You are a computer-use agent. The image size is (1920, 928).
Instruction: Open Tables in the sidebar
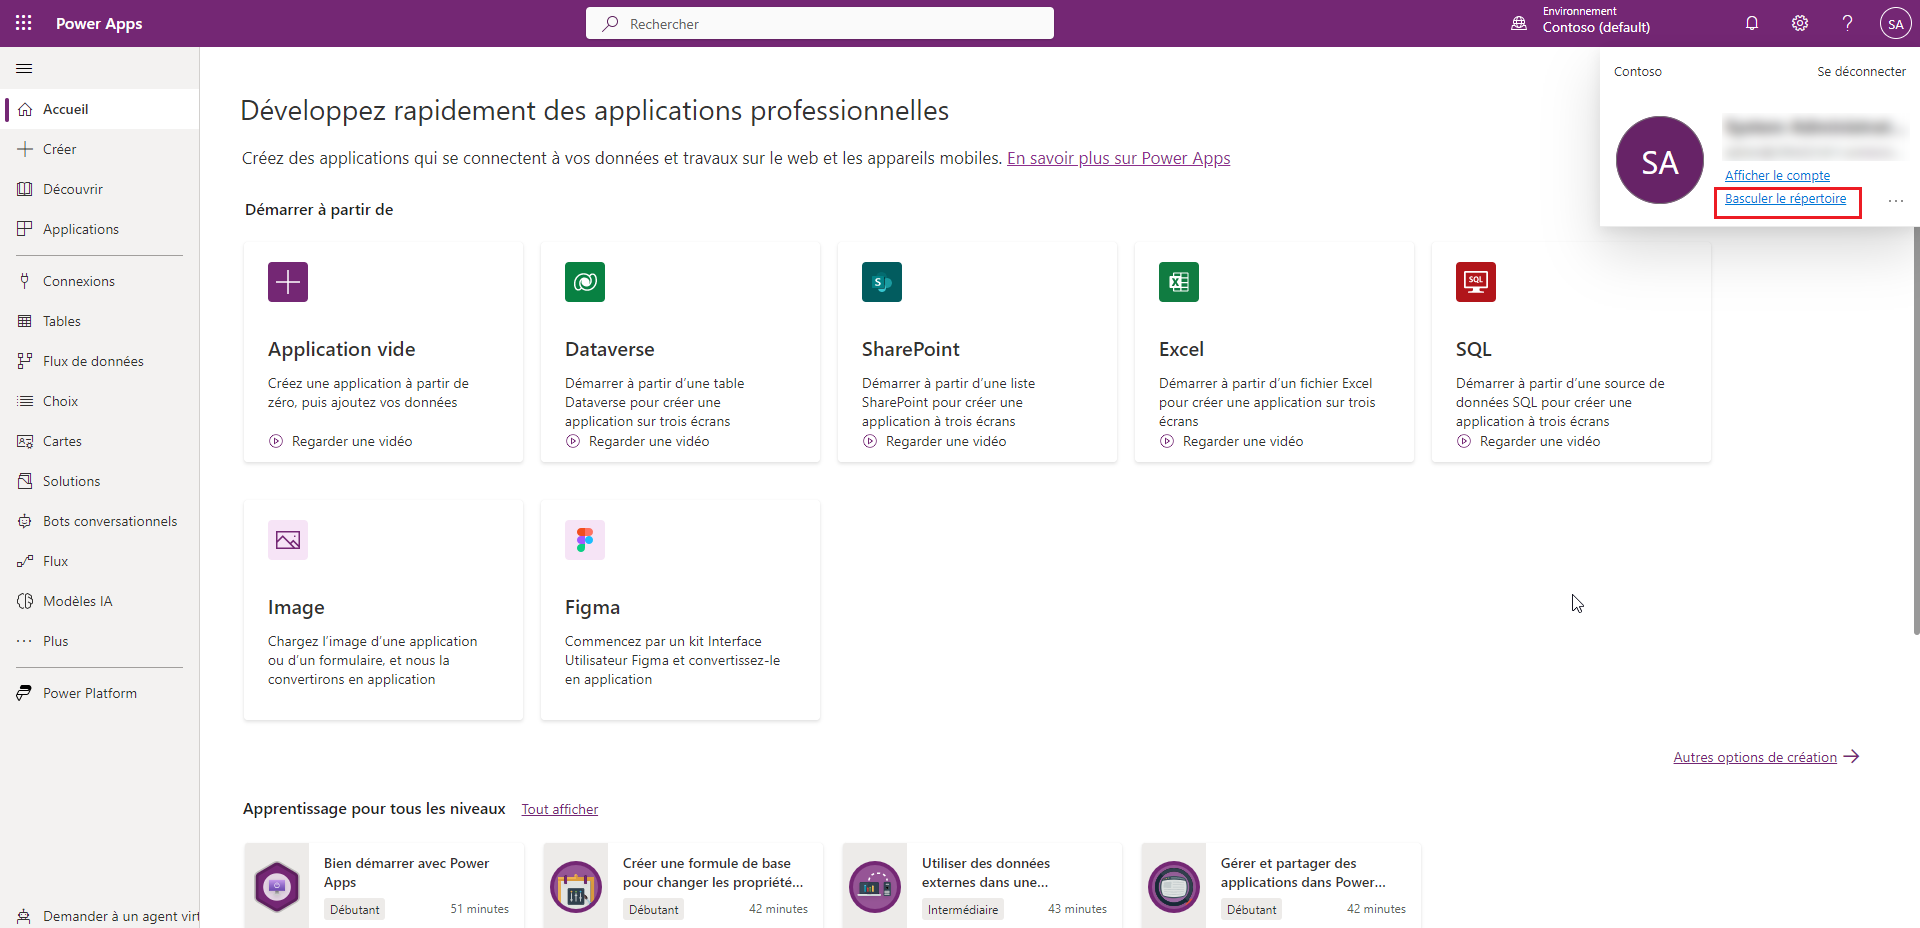coord(100,321)
